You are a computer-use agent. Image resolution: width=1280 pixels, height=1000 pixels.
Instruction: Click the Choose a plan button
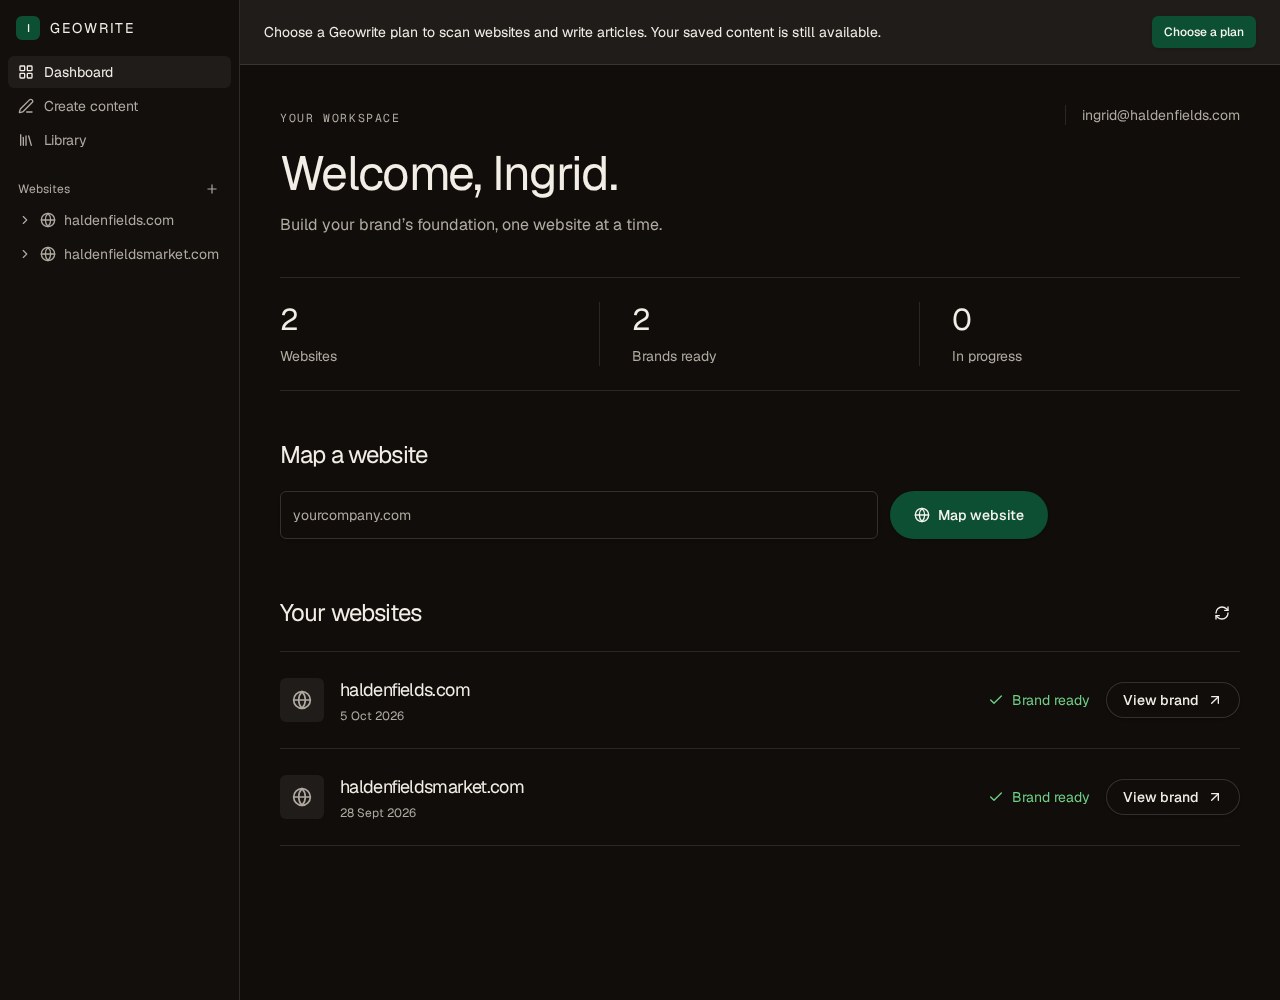pyautogui.click(x=1204, y=32)
